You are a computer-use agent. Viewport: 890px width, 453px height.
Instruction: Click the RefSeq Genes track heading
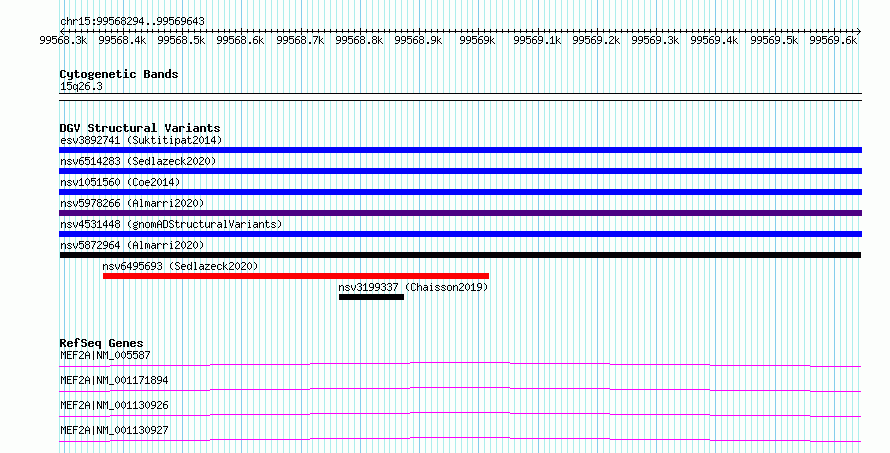pos(102,343)
